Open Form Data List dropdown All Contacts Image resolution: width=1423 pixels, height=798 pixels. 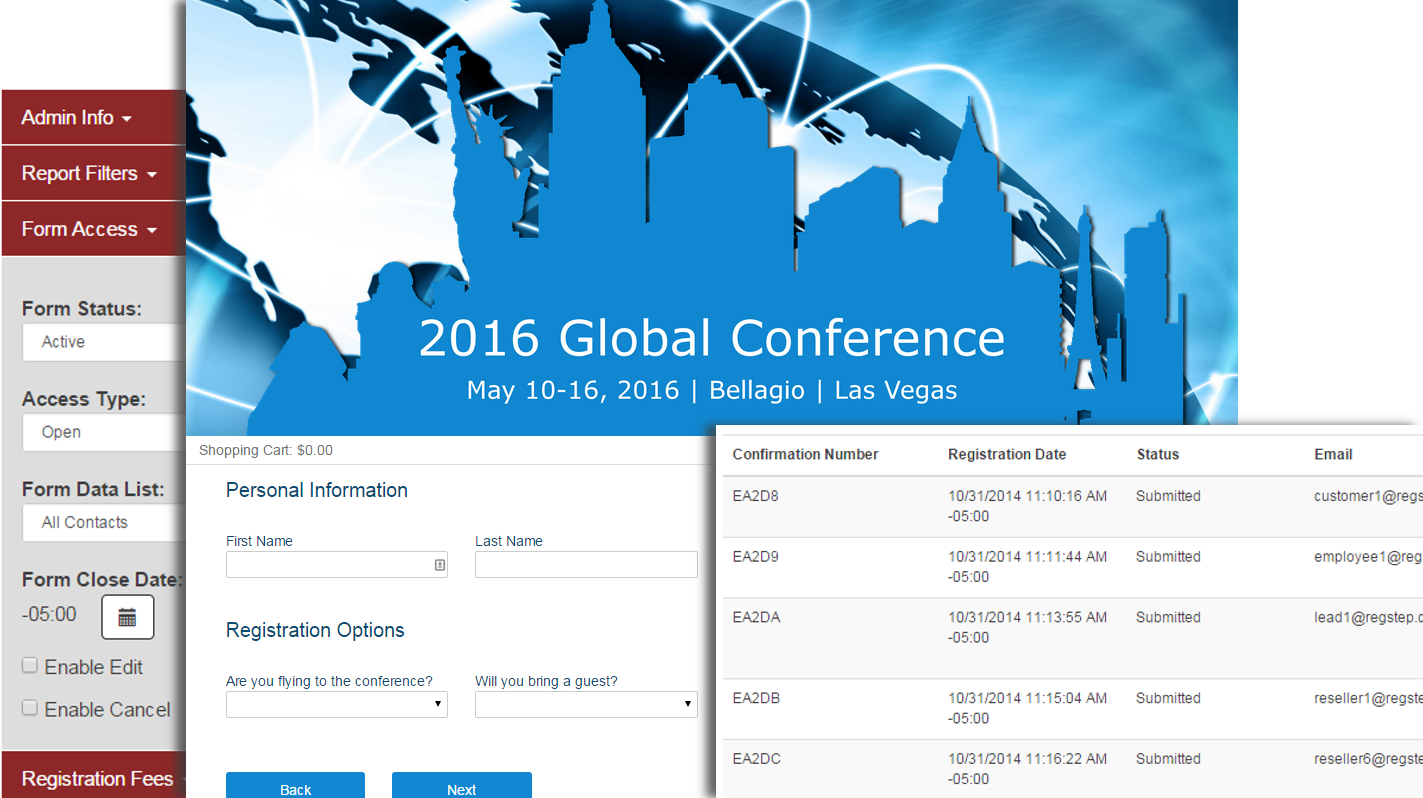point(104,522)
